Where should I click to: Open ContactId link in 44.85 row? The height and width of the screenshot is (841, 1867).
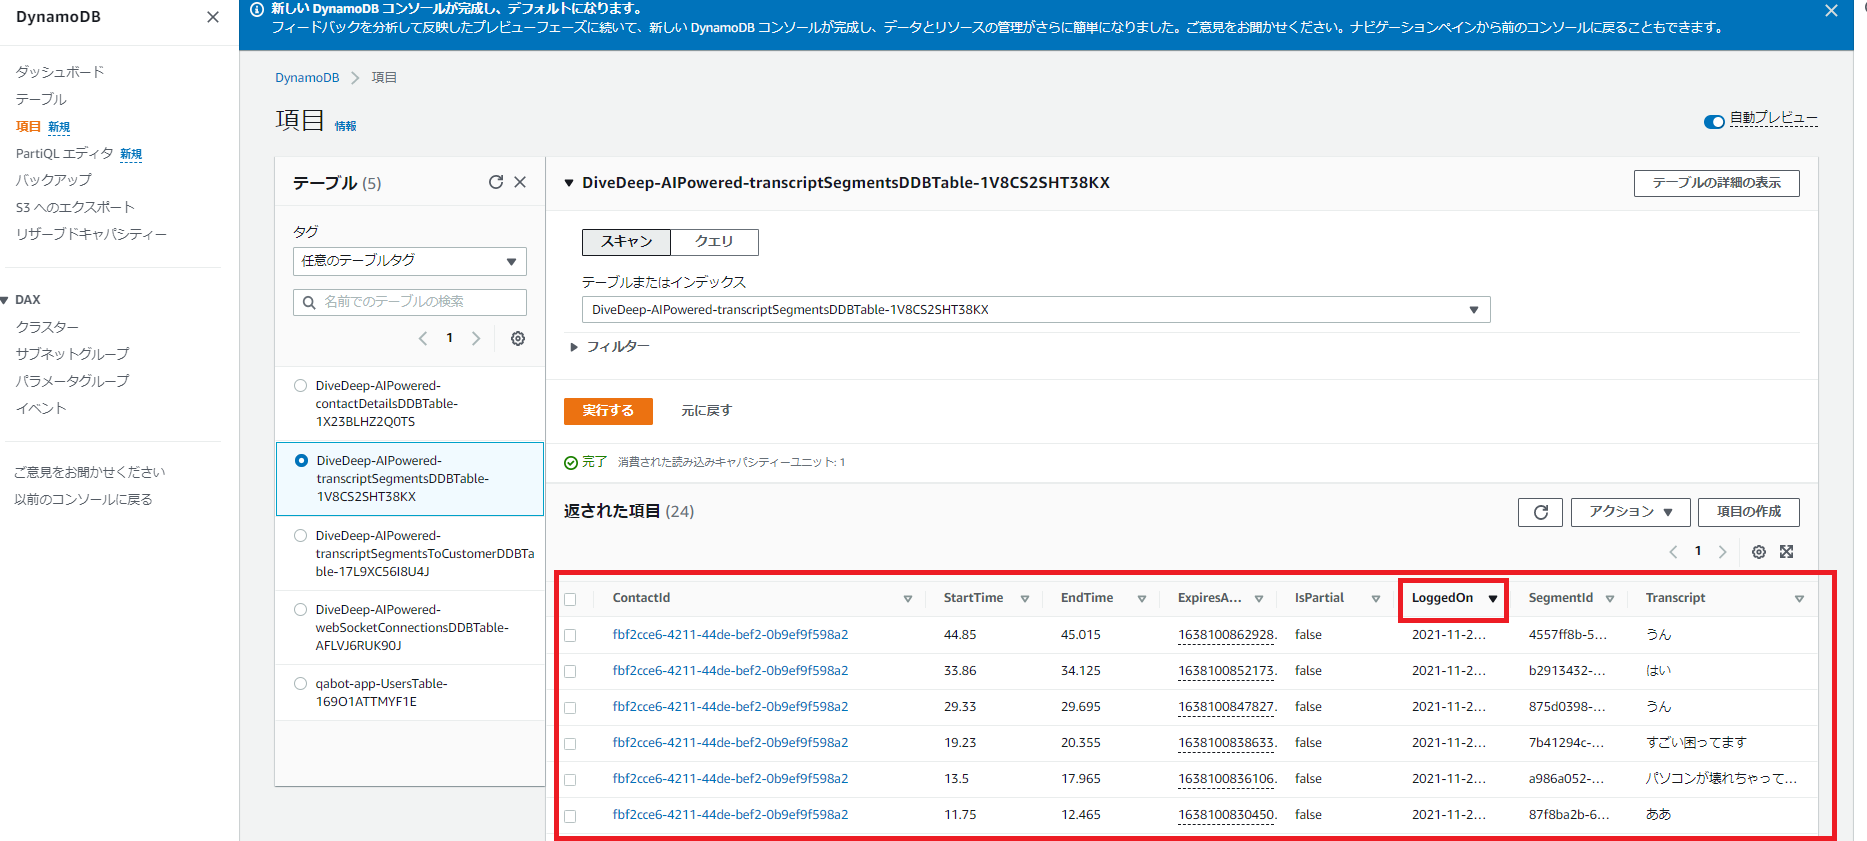pyautogui.click(x=730, y=635)
